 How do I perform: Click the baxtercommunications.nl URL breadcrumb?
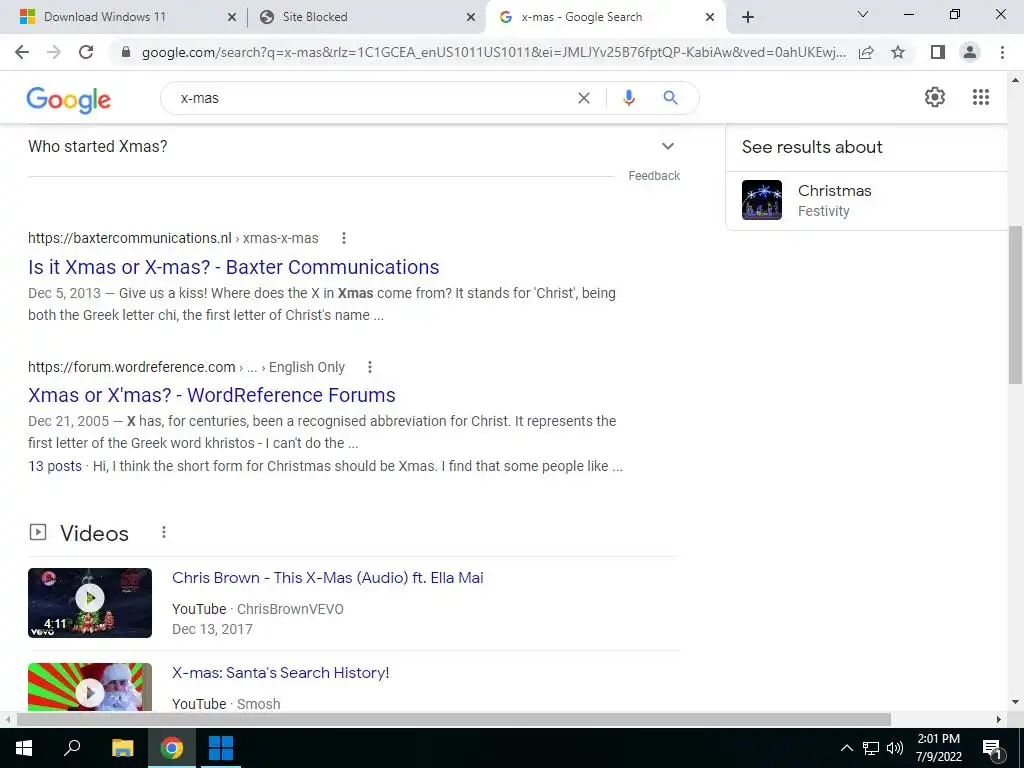pos(173,238)
